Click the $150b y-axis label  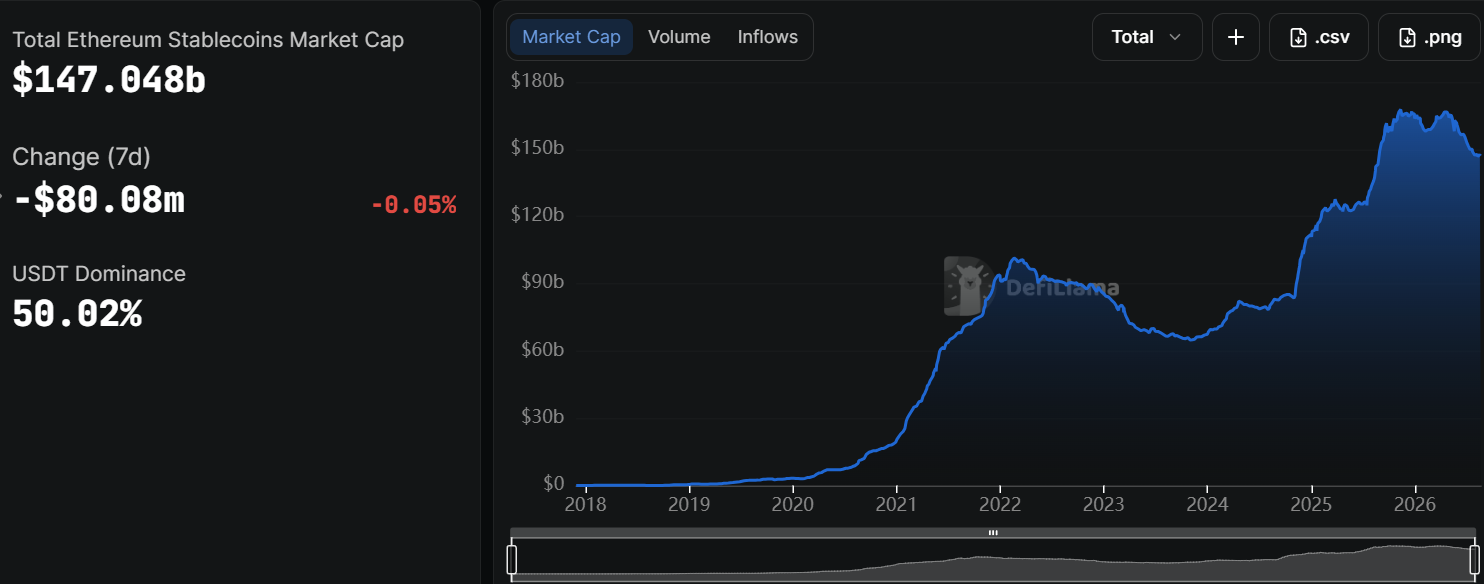click(x=538, y=148)
